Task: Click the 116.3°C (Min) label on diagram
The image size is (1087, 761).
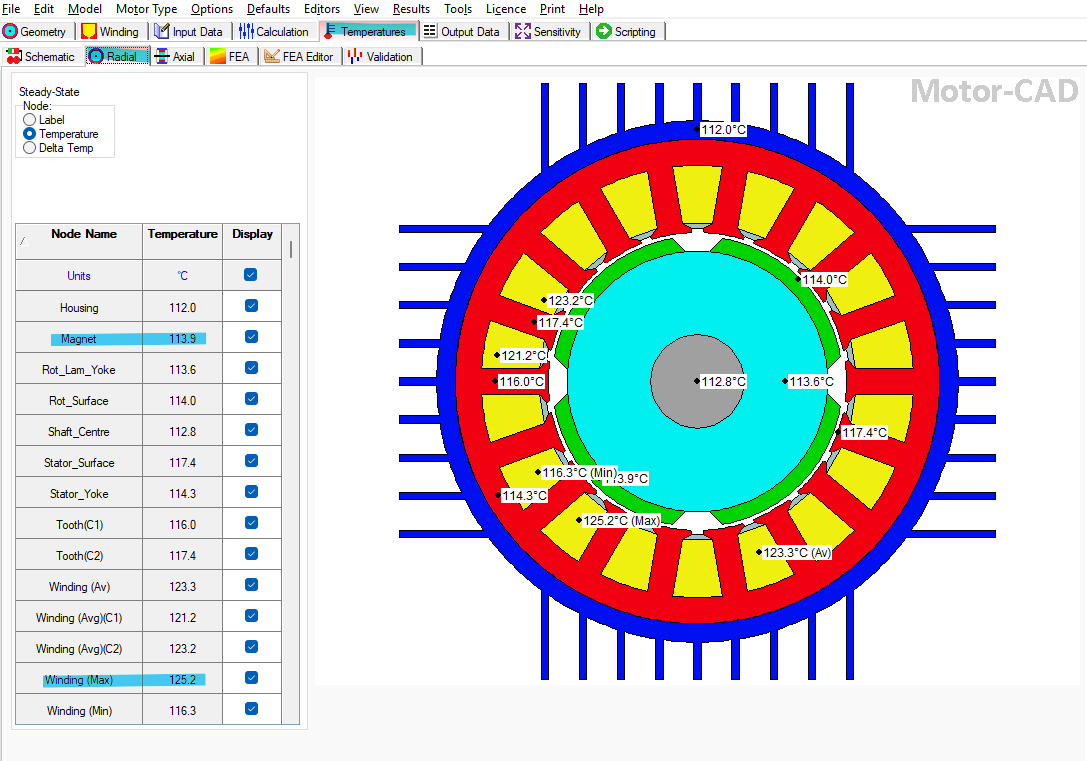Action: 579,473
